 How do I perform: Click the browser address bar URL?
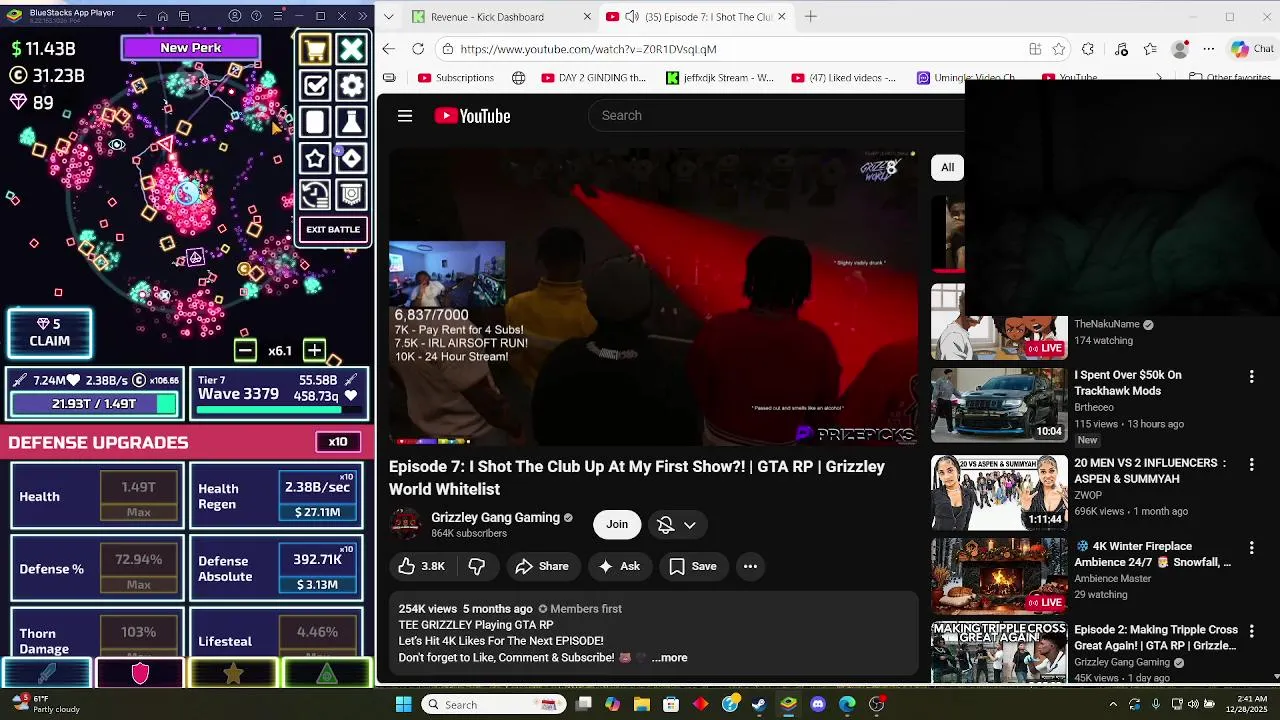(x=588, y=49)
